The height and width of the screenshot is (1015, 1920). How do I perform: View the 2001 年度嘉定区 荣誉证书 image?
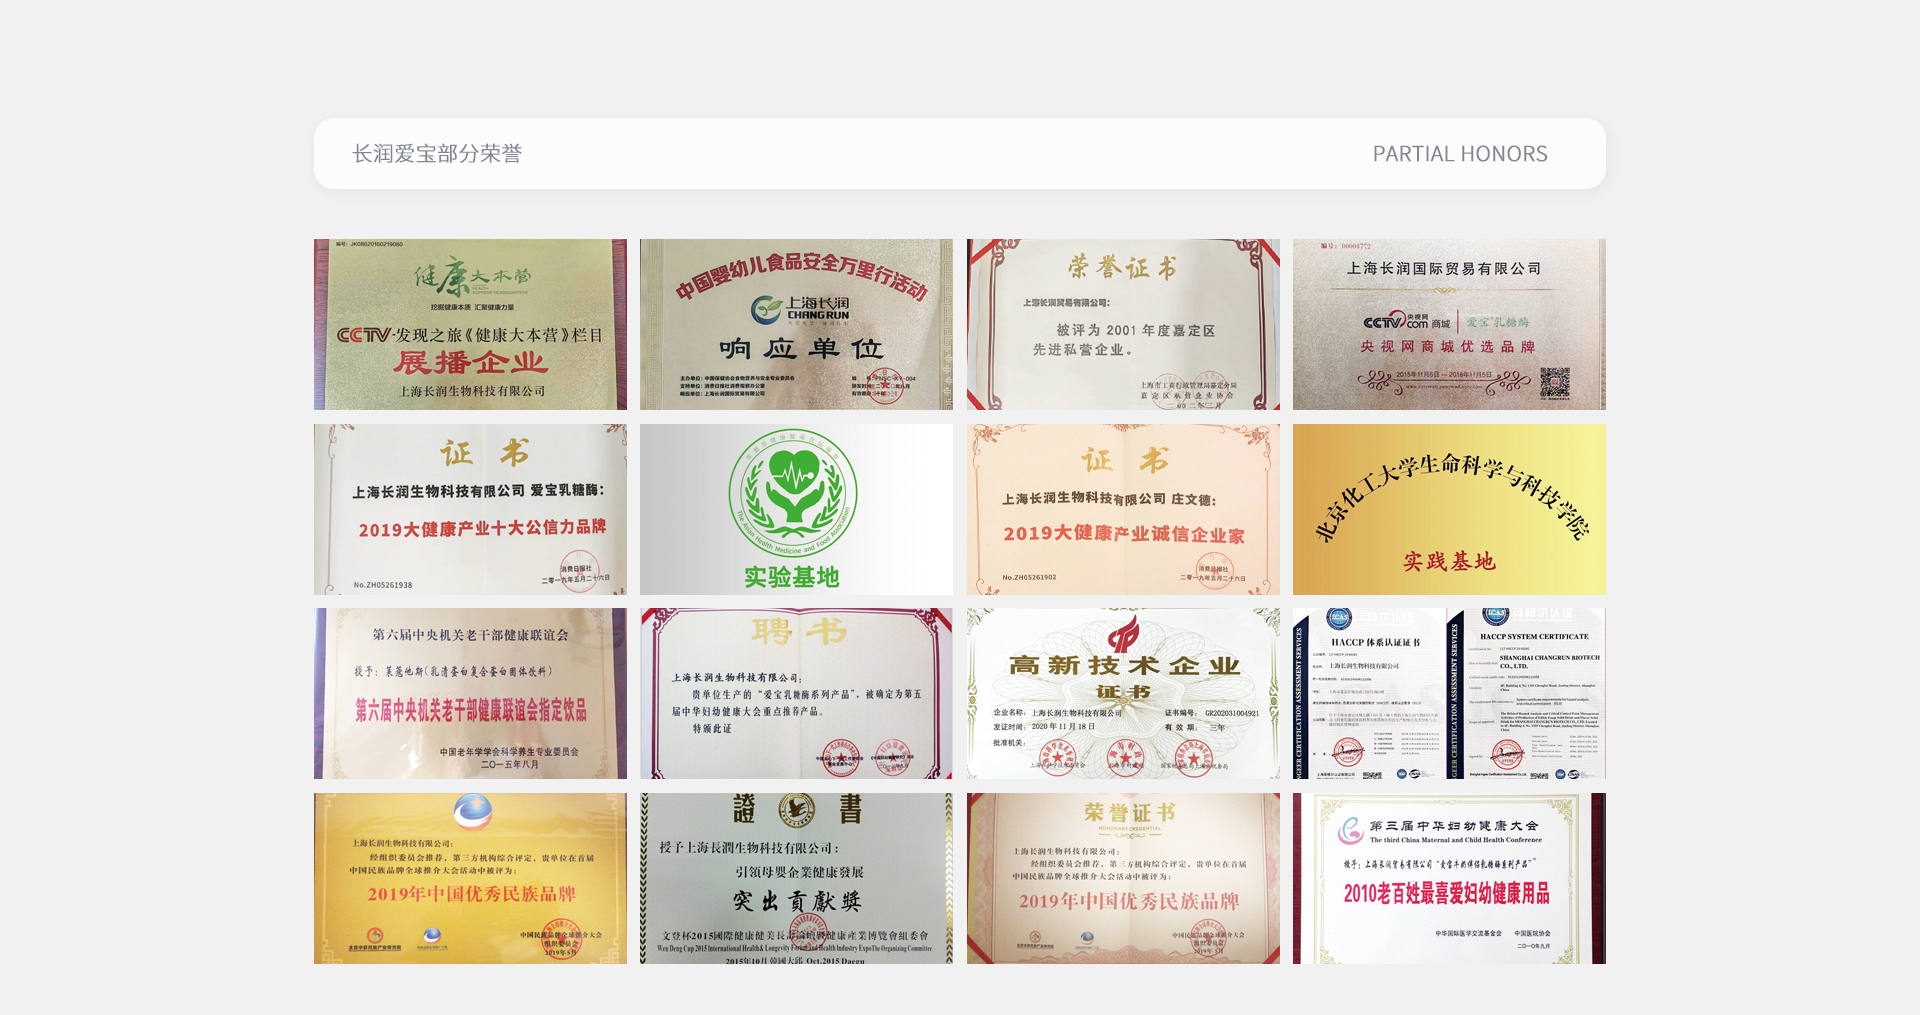point(1123,324)
